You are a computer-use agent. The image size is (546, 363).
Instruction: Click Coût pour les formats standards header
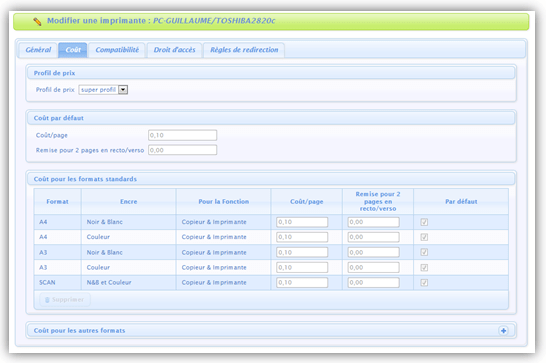coord(271,179)
